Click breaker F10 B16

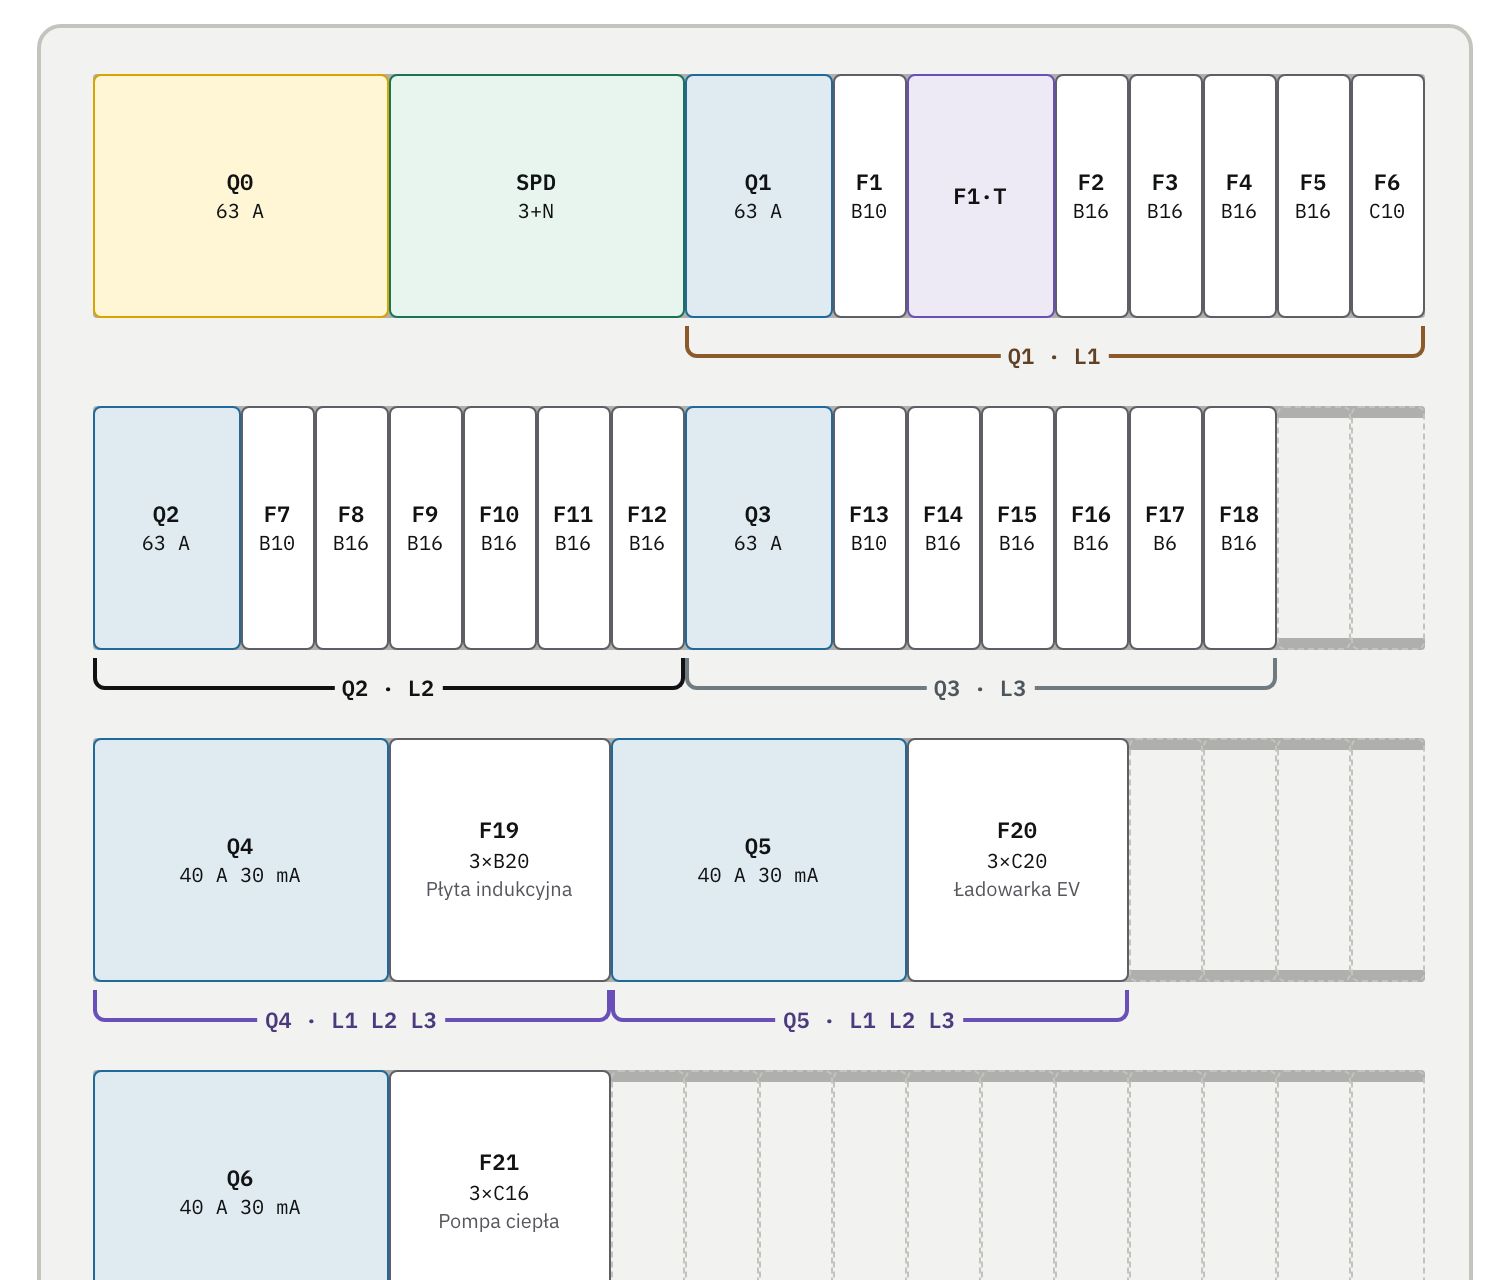500,528
